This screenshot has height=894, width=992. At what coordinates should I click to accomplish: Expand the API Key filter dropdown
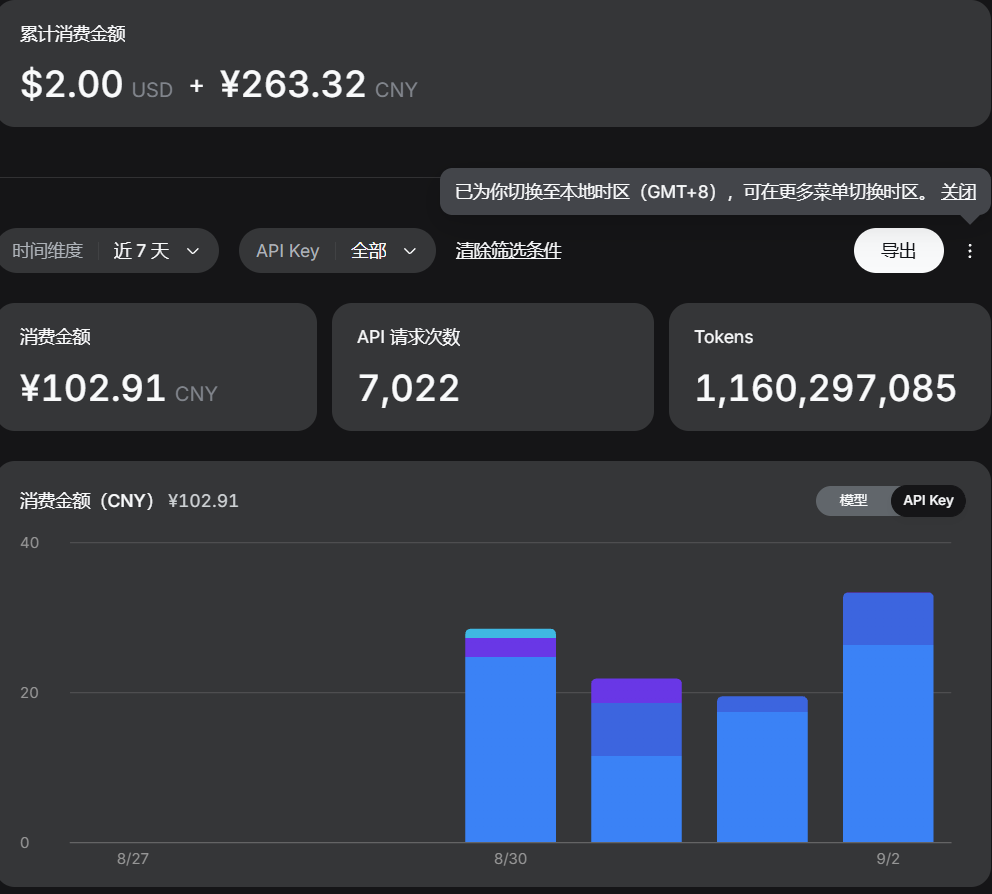coord(337,251)
